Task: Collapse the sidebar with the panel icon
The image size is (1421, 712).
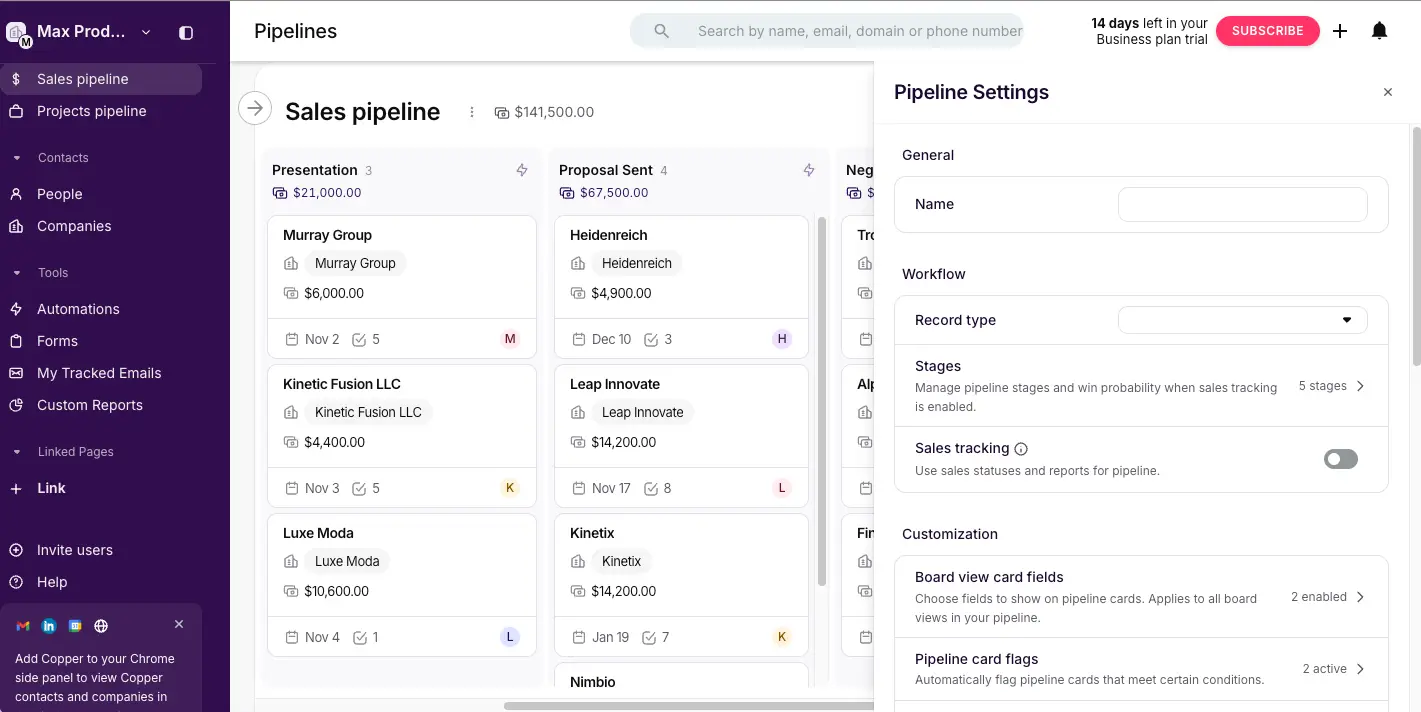Action: [x=185, y=32]
